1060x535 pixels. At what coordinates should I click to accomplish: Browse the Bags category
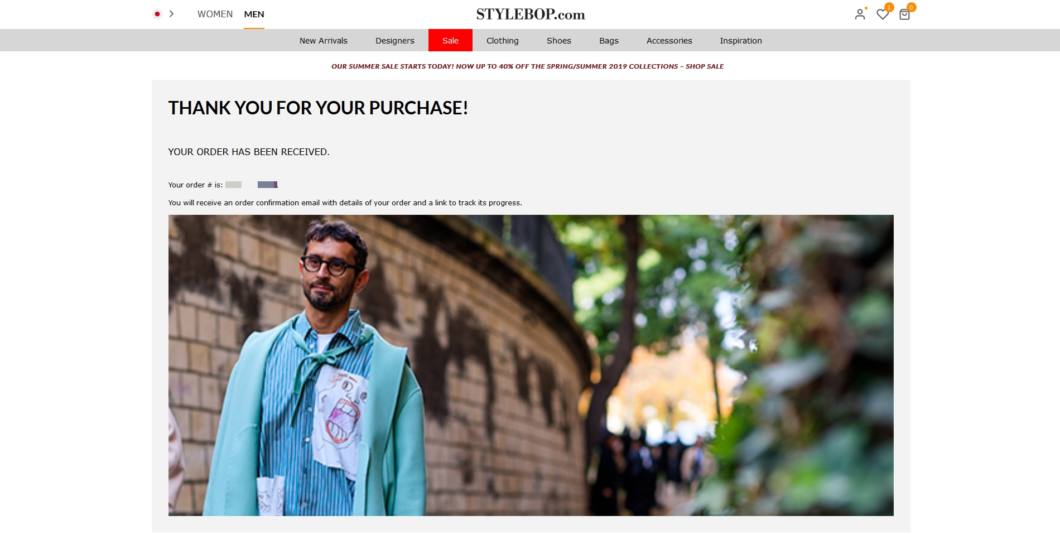[608, 41]
